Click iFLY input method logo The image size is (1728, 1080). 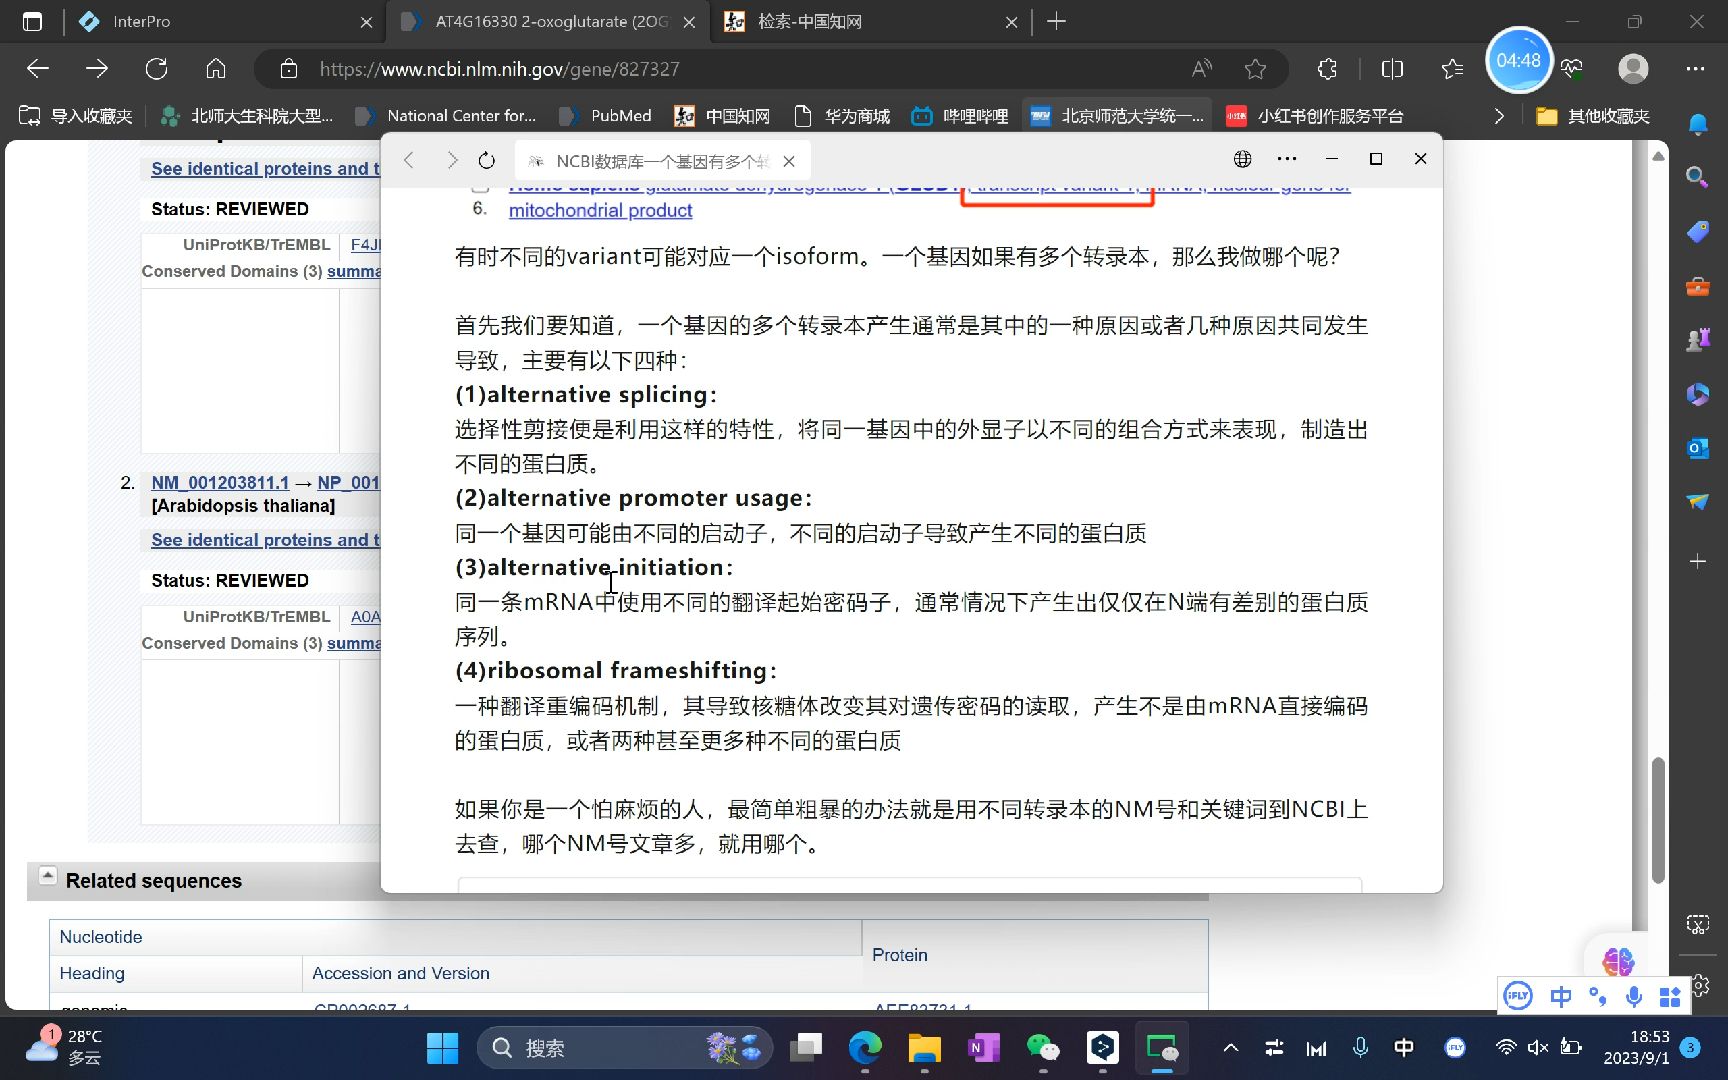(1518, 996)
